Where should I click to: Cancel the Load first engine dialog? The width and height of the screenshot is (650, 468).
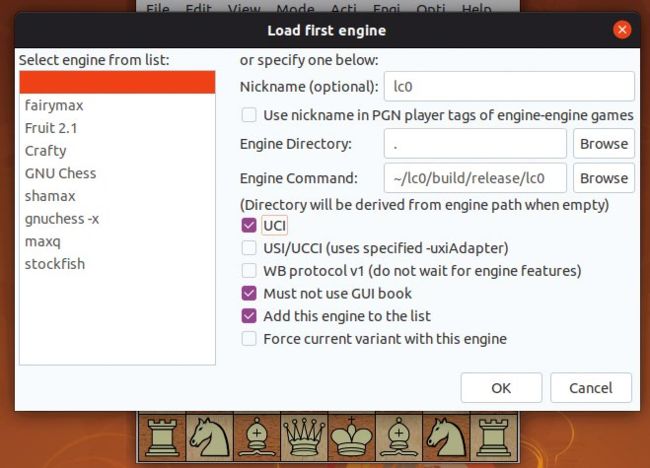click(590, 388)
